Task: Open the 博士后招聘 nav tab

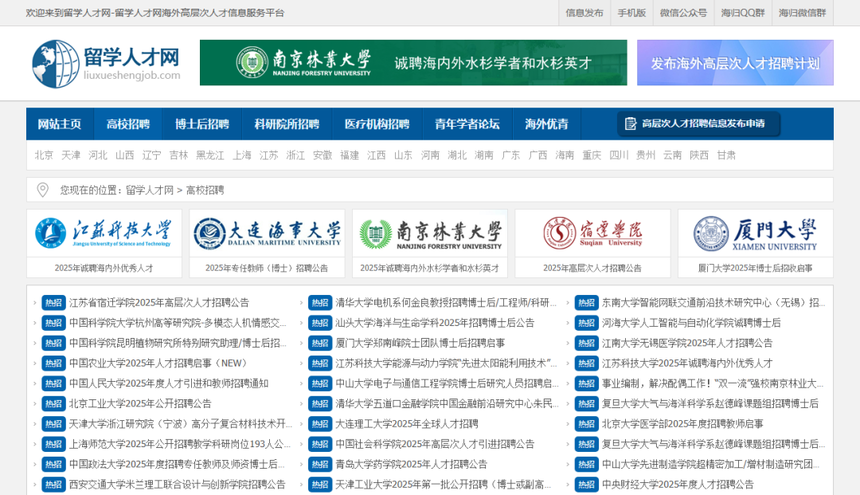Action: [202, 124]
